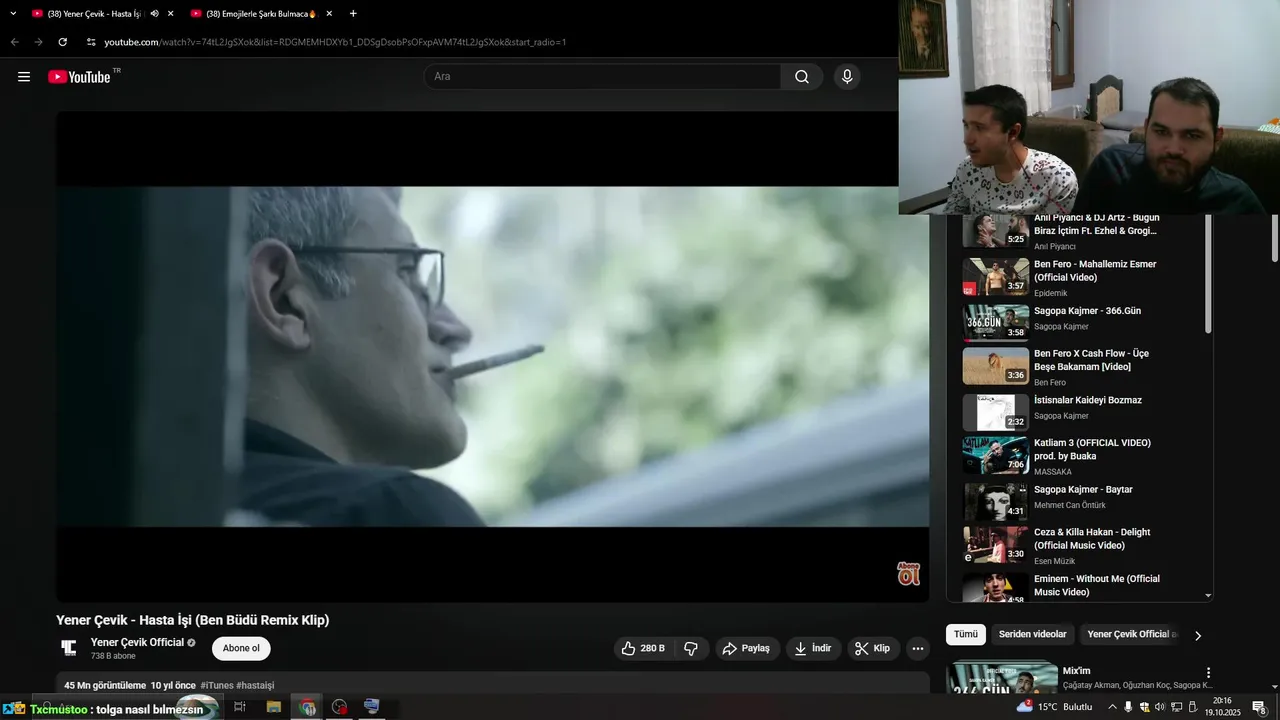1280x720 pixels.
Task: Open the Paylaş share dialog
Action: pyautogui.click(x=746, y=648)
